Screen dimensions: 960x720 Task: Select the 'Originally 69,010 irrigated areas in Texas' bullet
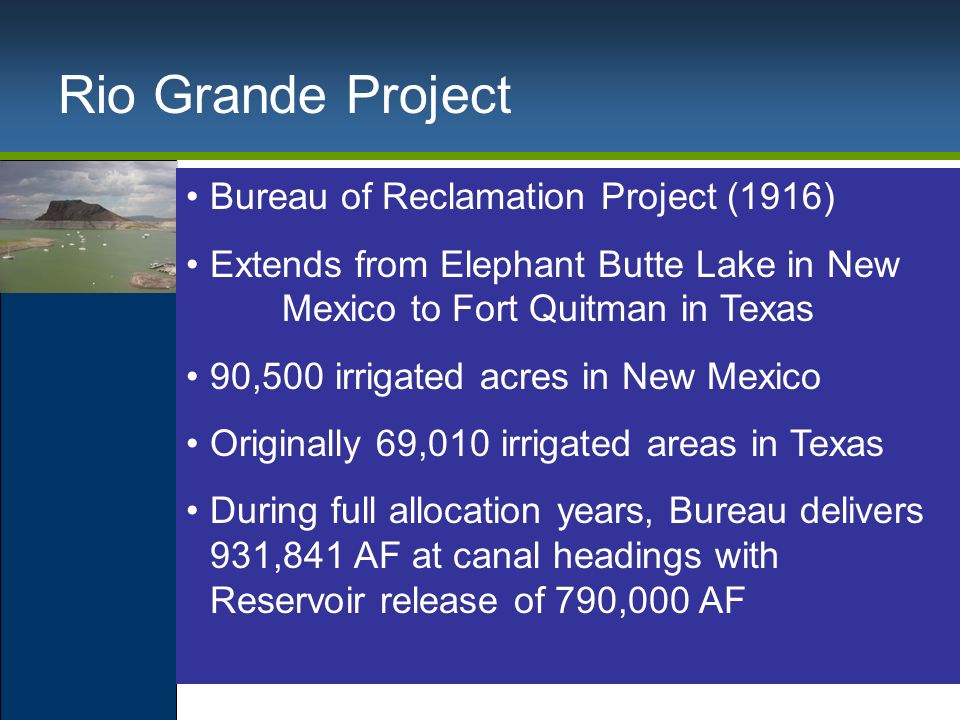click(x=547, y=444)
